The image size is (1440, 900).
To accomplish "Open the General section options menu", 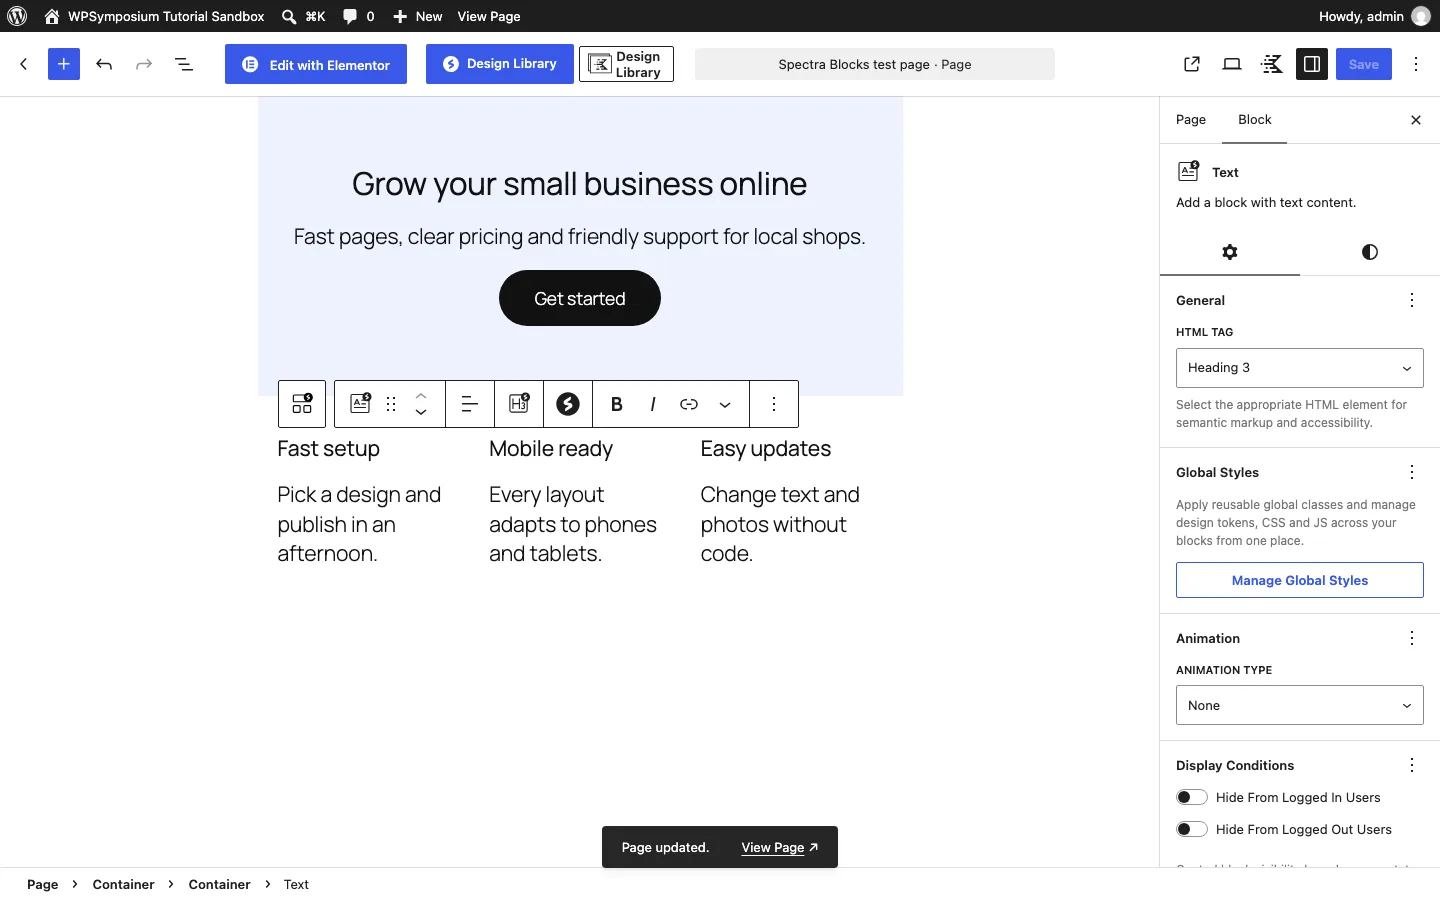I will pyautogui.click(x=1412, y=300).
